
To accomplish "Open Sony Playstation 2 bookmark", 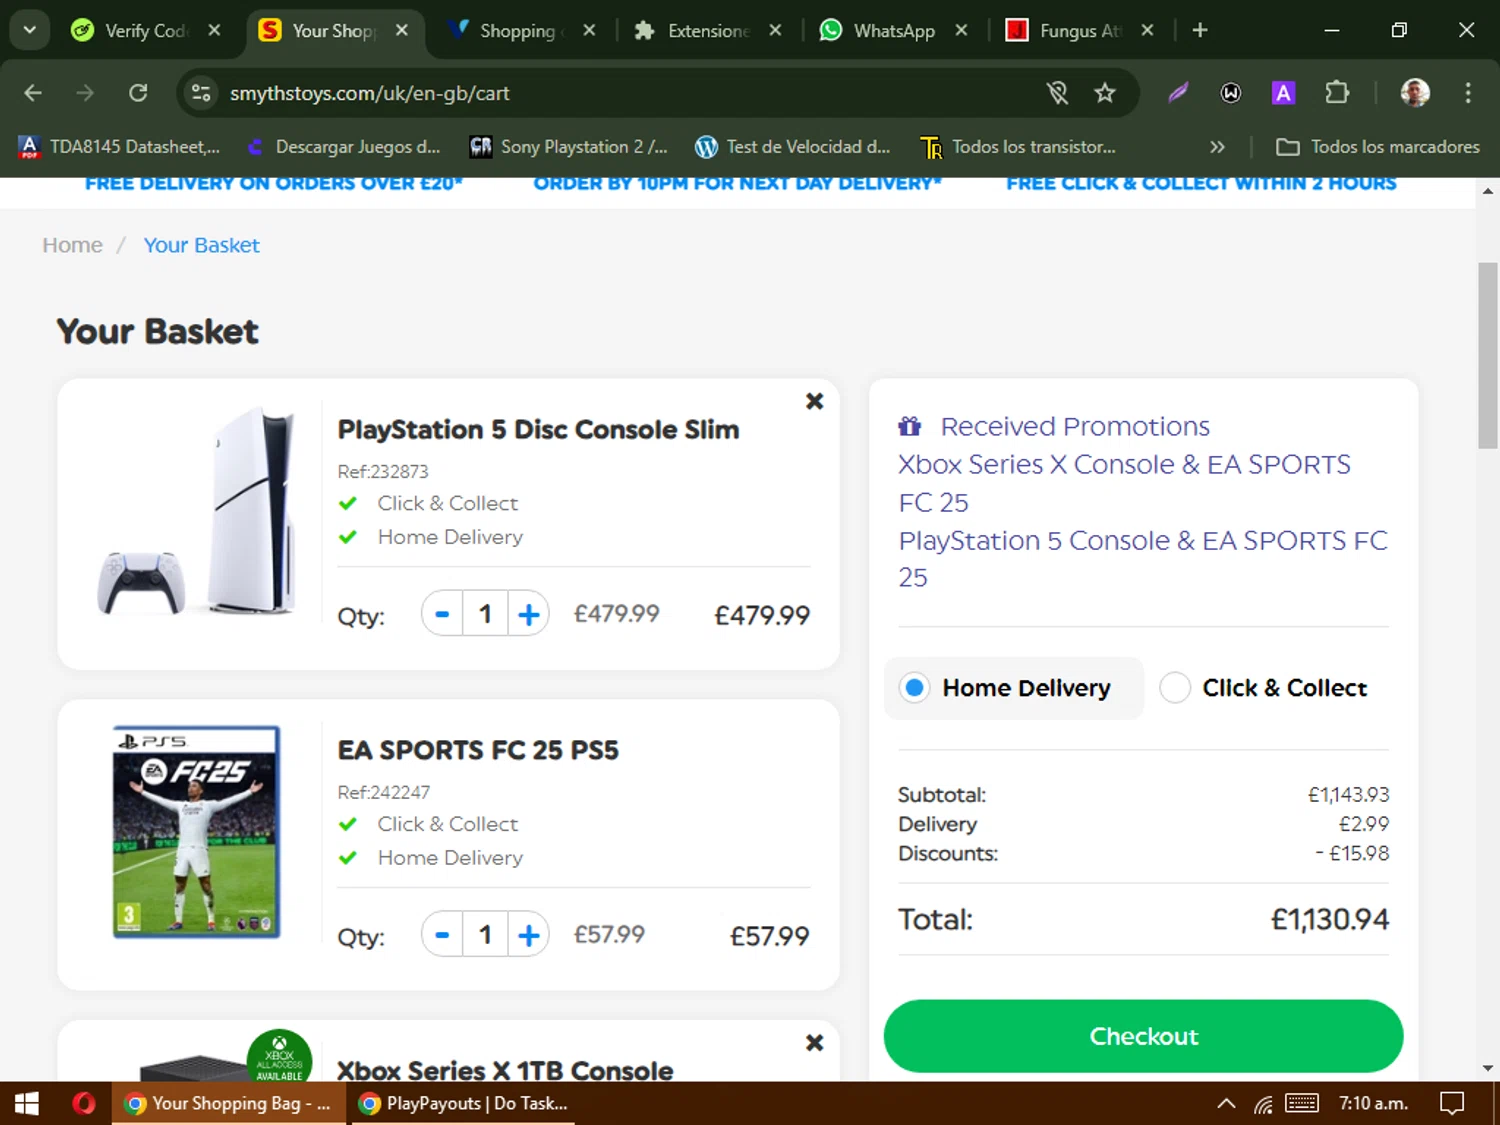I will [x=569, y=147].
